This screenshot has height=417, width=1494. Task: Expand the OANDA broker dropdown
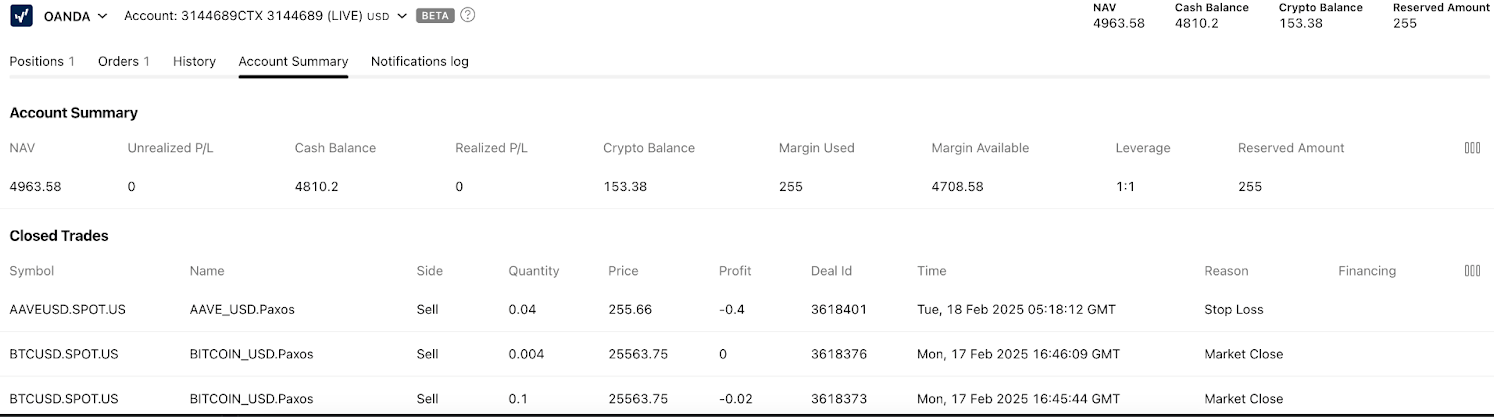[75, 16]
